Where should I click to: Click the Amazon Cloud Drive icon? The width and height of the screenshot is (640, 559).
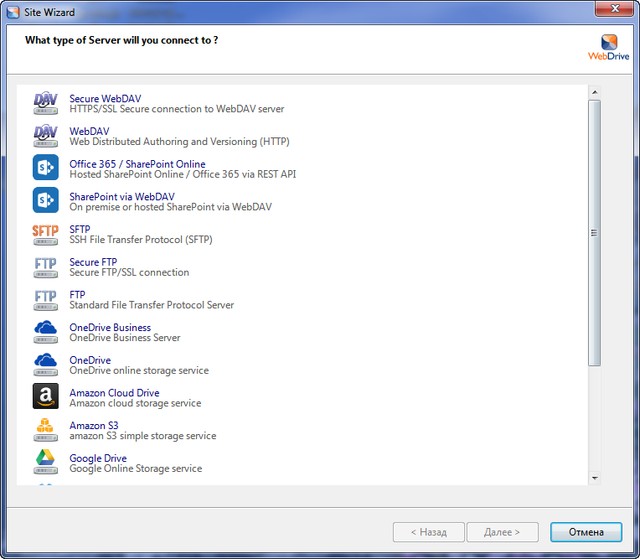coord(46,397)
